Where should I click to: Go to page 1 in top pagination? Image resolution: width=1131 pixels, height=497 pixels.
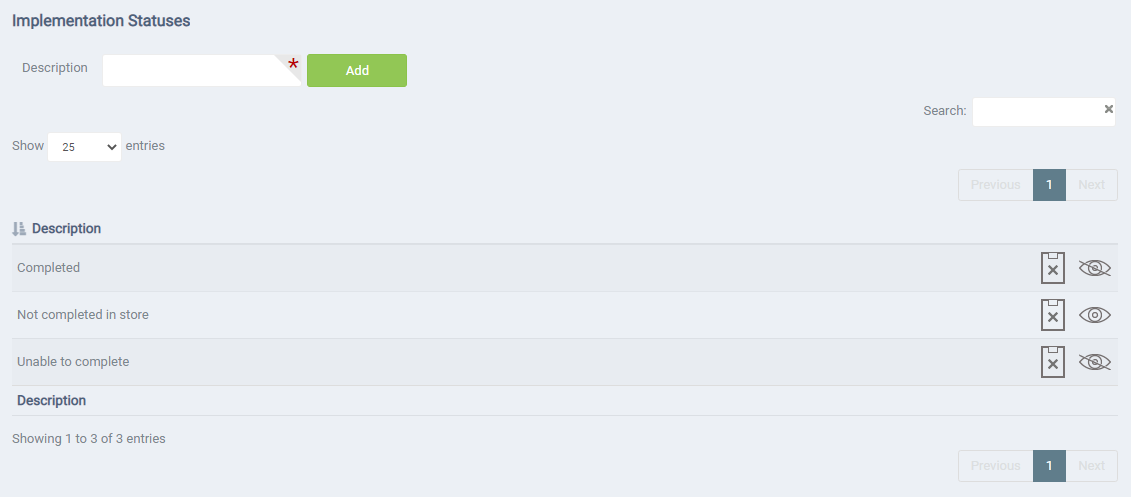coord(1049,185)
